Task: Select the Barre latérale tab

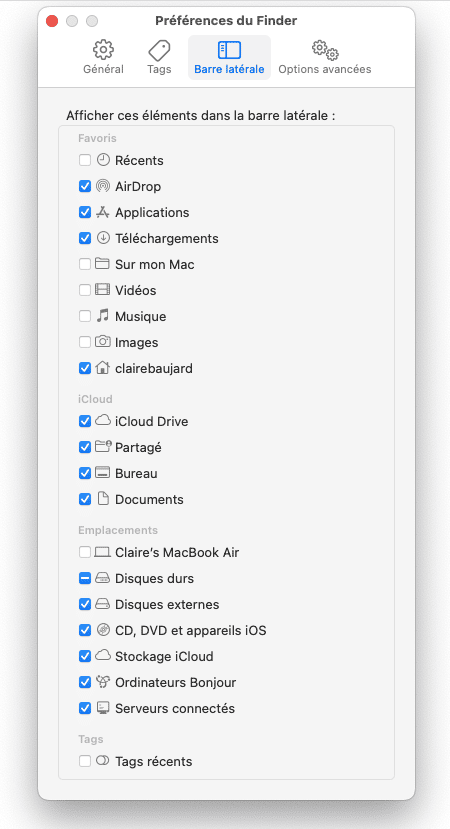Action: 229,58
